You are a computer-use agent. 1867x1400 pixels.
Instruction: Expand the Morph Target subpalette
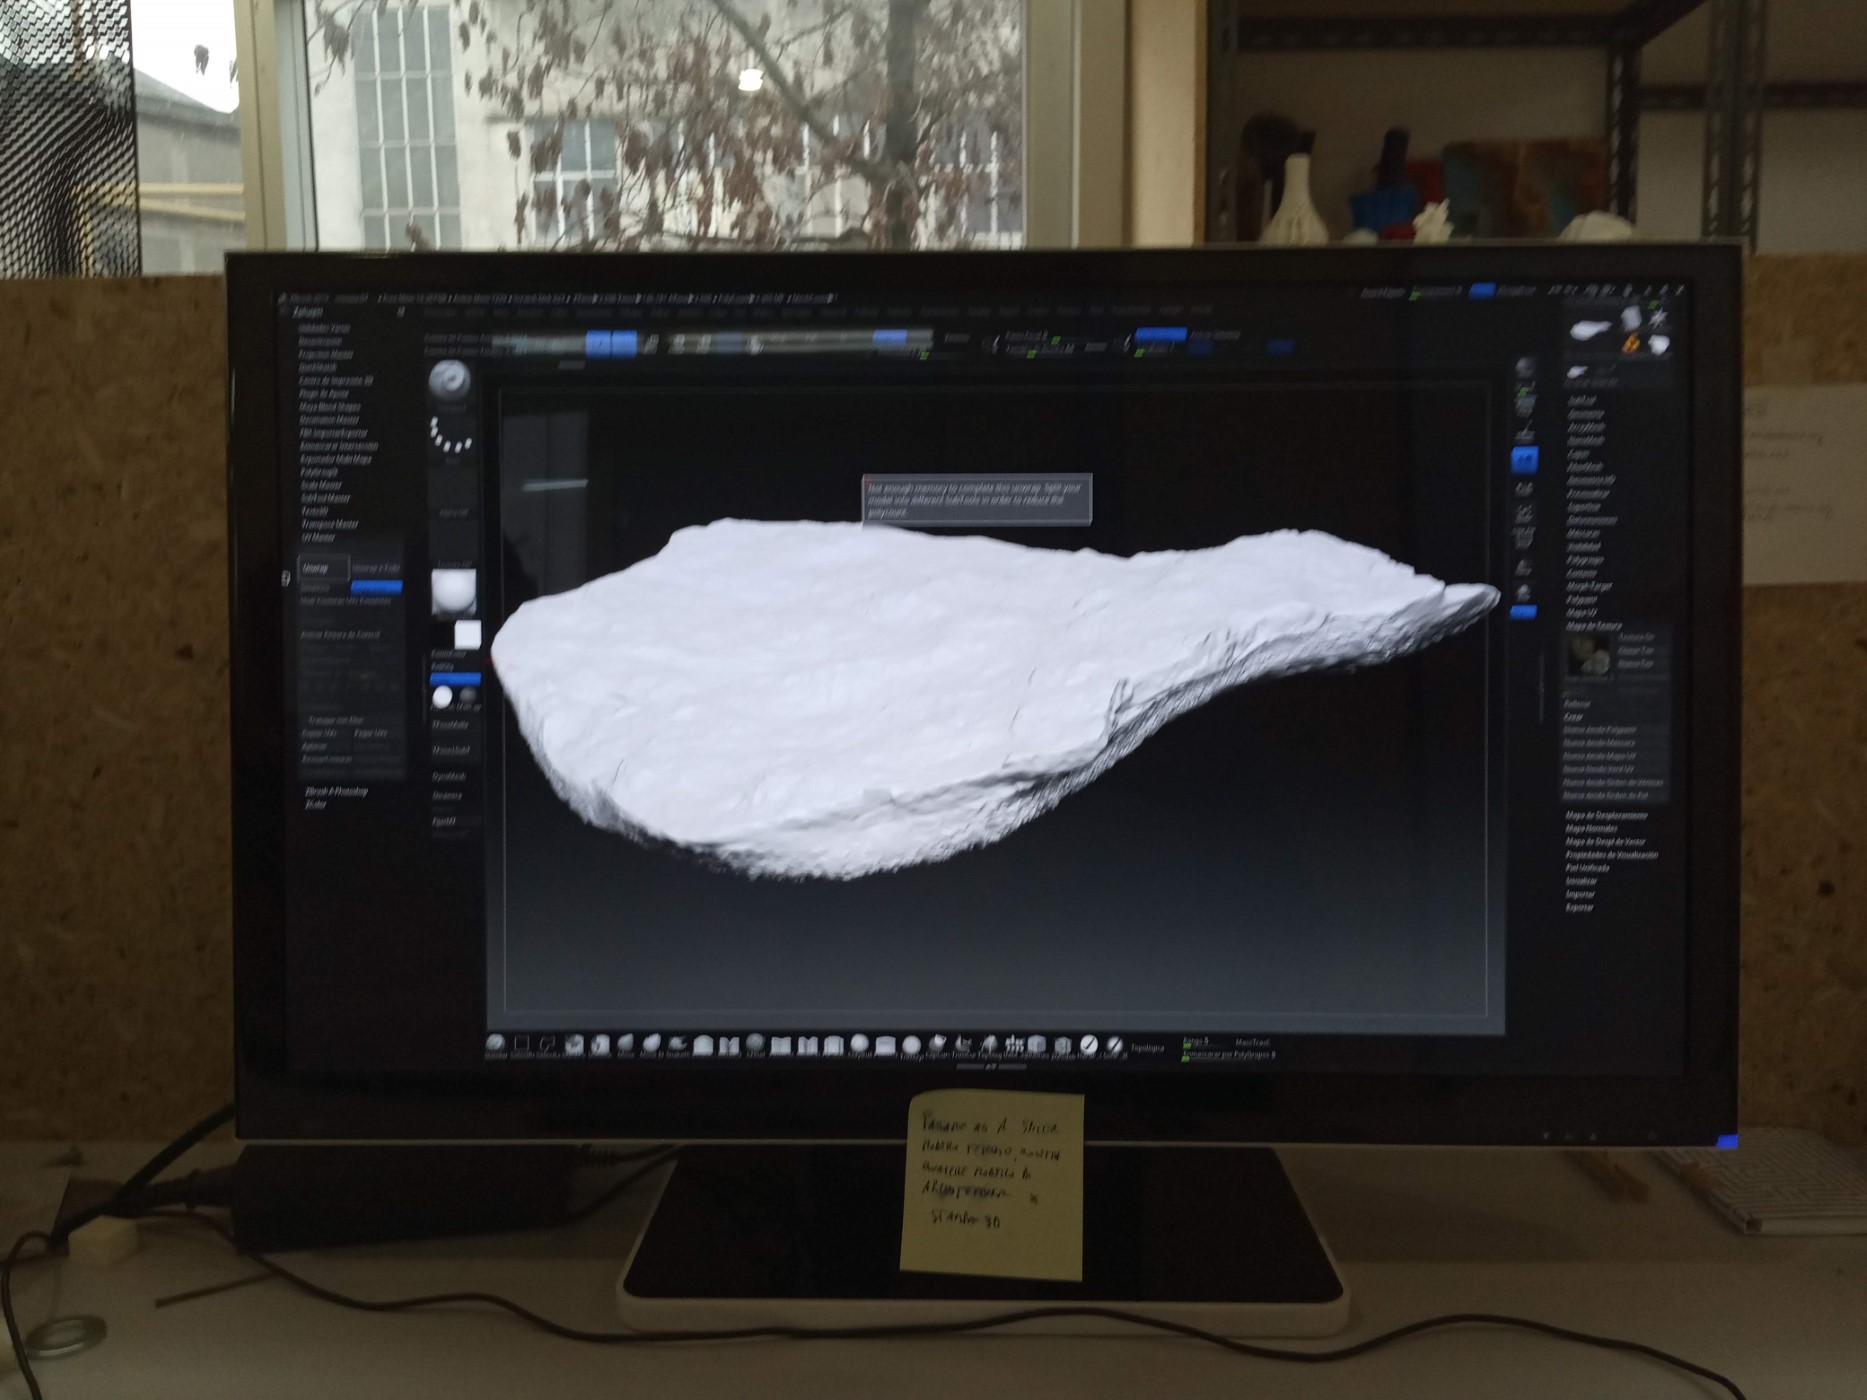[1590, 586]
